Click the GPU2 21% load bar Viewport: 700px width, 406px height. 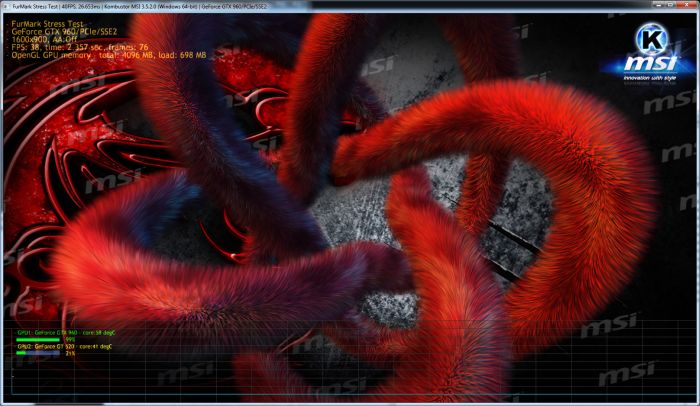[x=38, y=353]
